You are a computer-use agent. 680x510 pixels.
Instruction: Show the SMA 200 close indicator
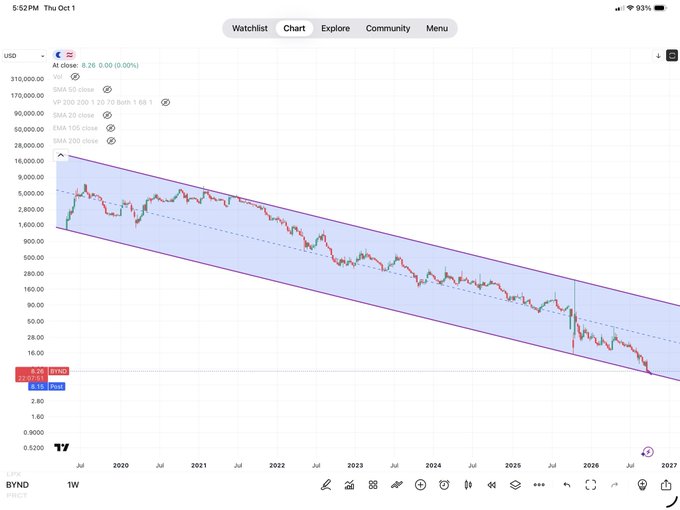pyautogui.click(x=111, y=141)
